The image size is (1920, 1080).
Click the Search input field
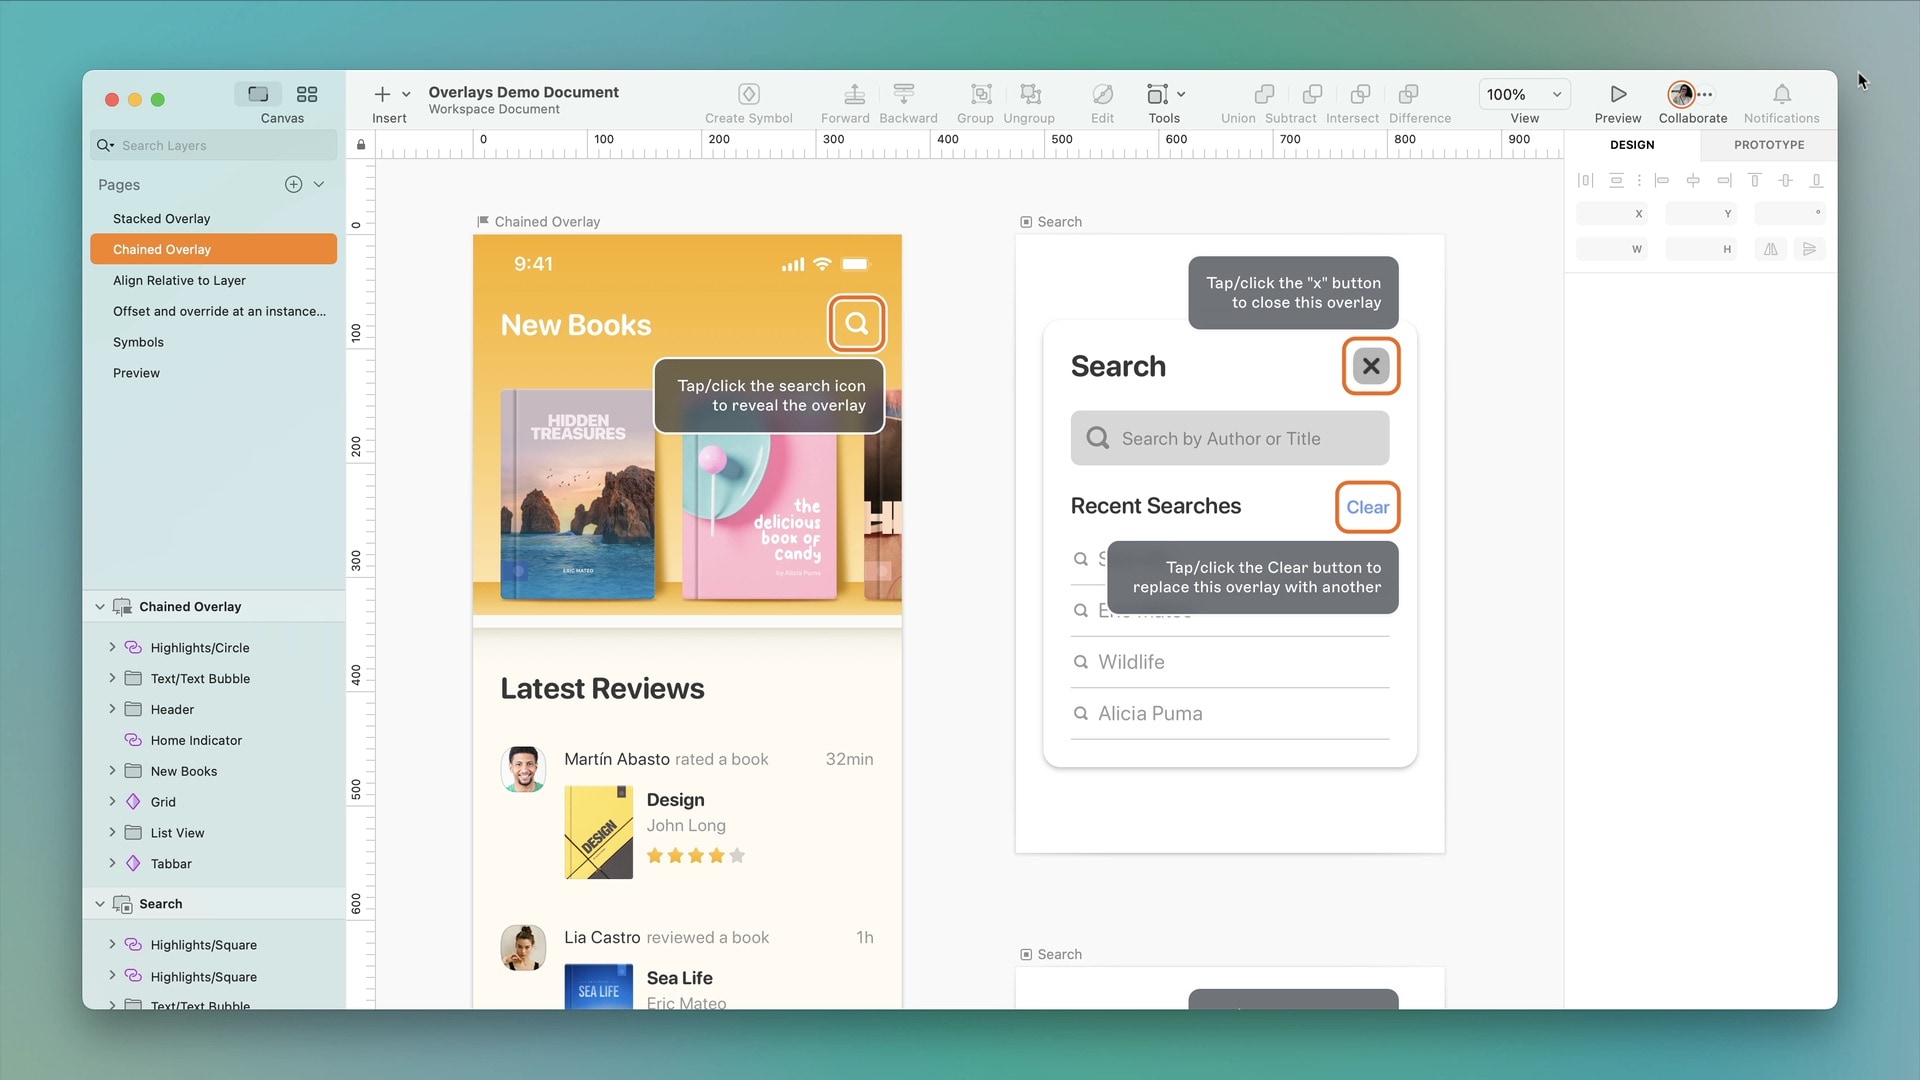[1229, 438]
